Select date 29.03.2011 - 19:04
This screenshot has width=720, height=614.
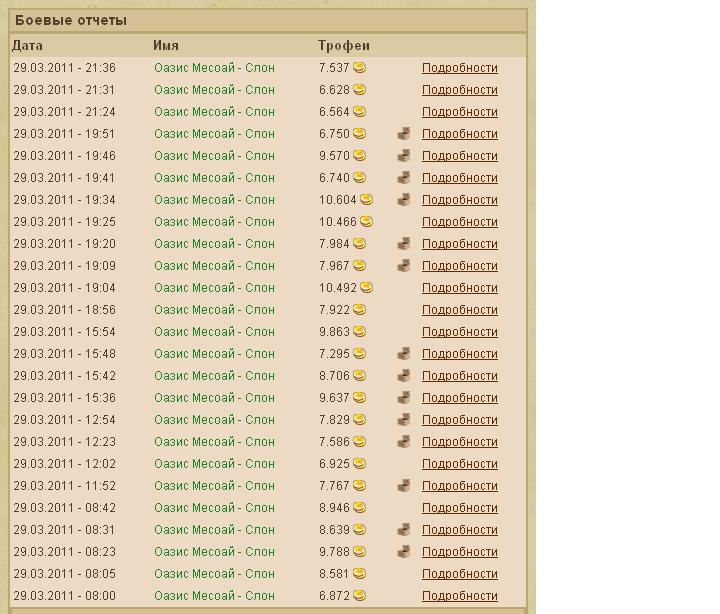coord(64,288)
